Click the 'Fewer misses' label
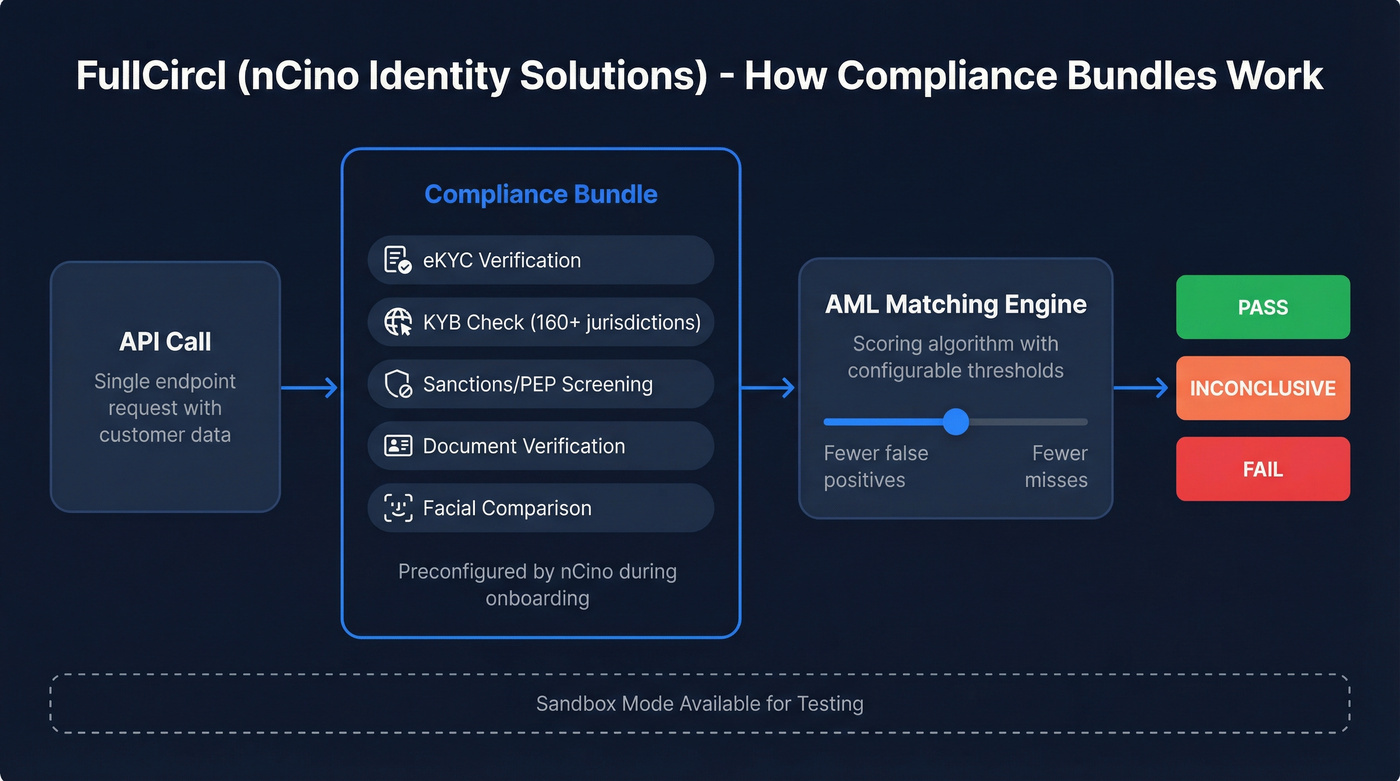1400x781 pixels. (x=1056, y=466)
